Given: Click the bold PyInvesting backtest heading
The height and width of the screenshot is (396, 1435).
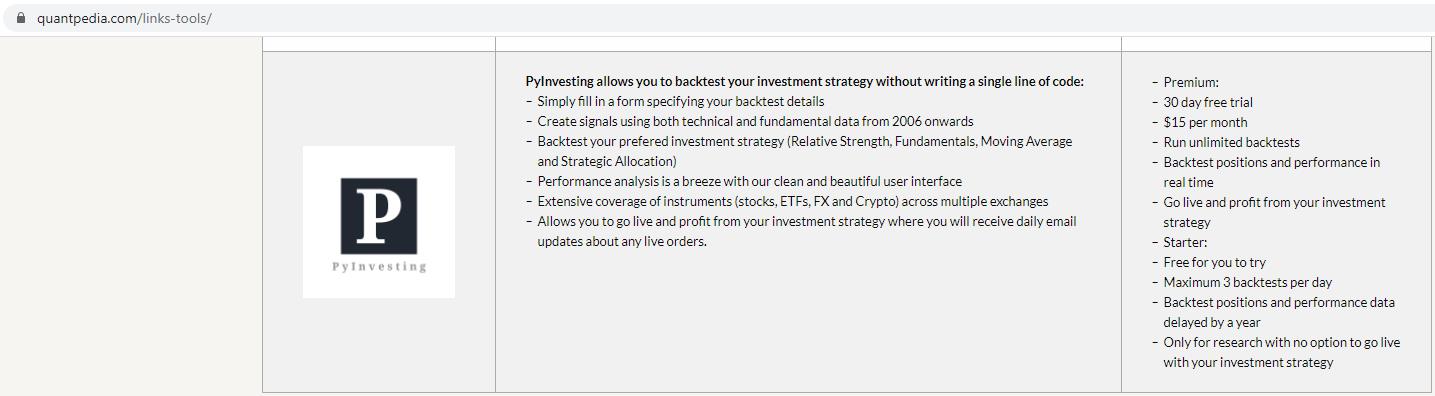Looking at the screenshot, I should 804,82.
